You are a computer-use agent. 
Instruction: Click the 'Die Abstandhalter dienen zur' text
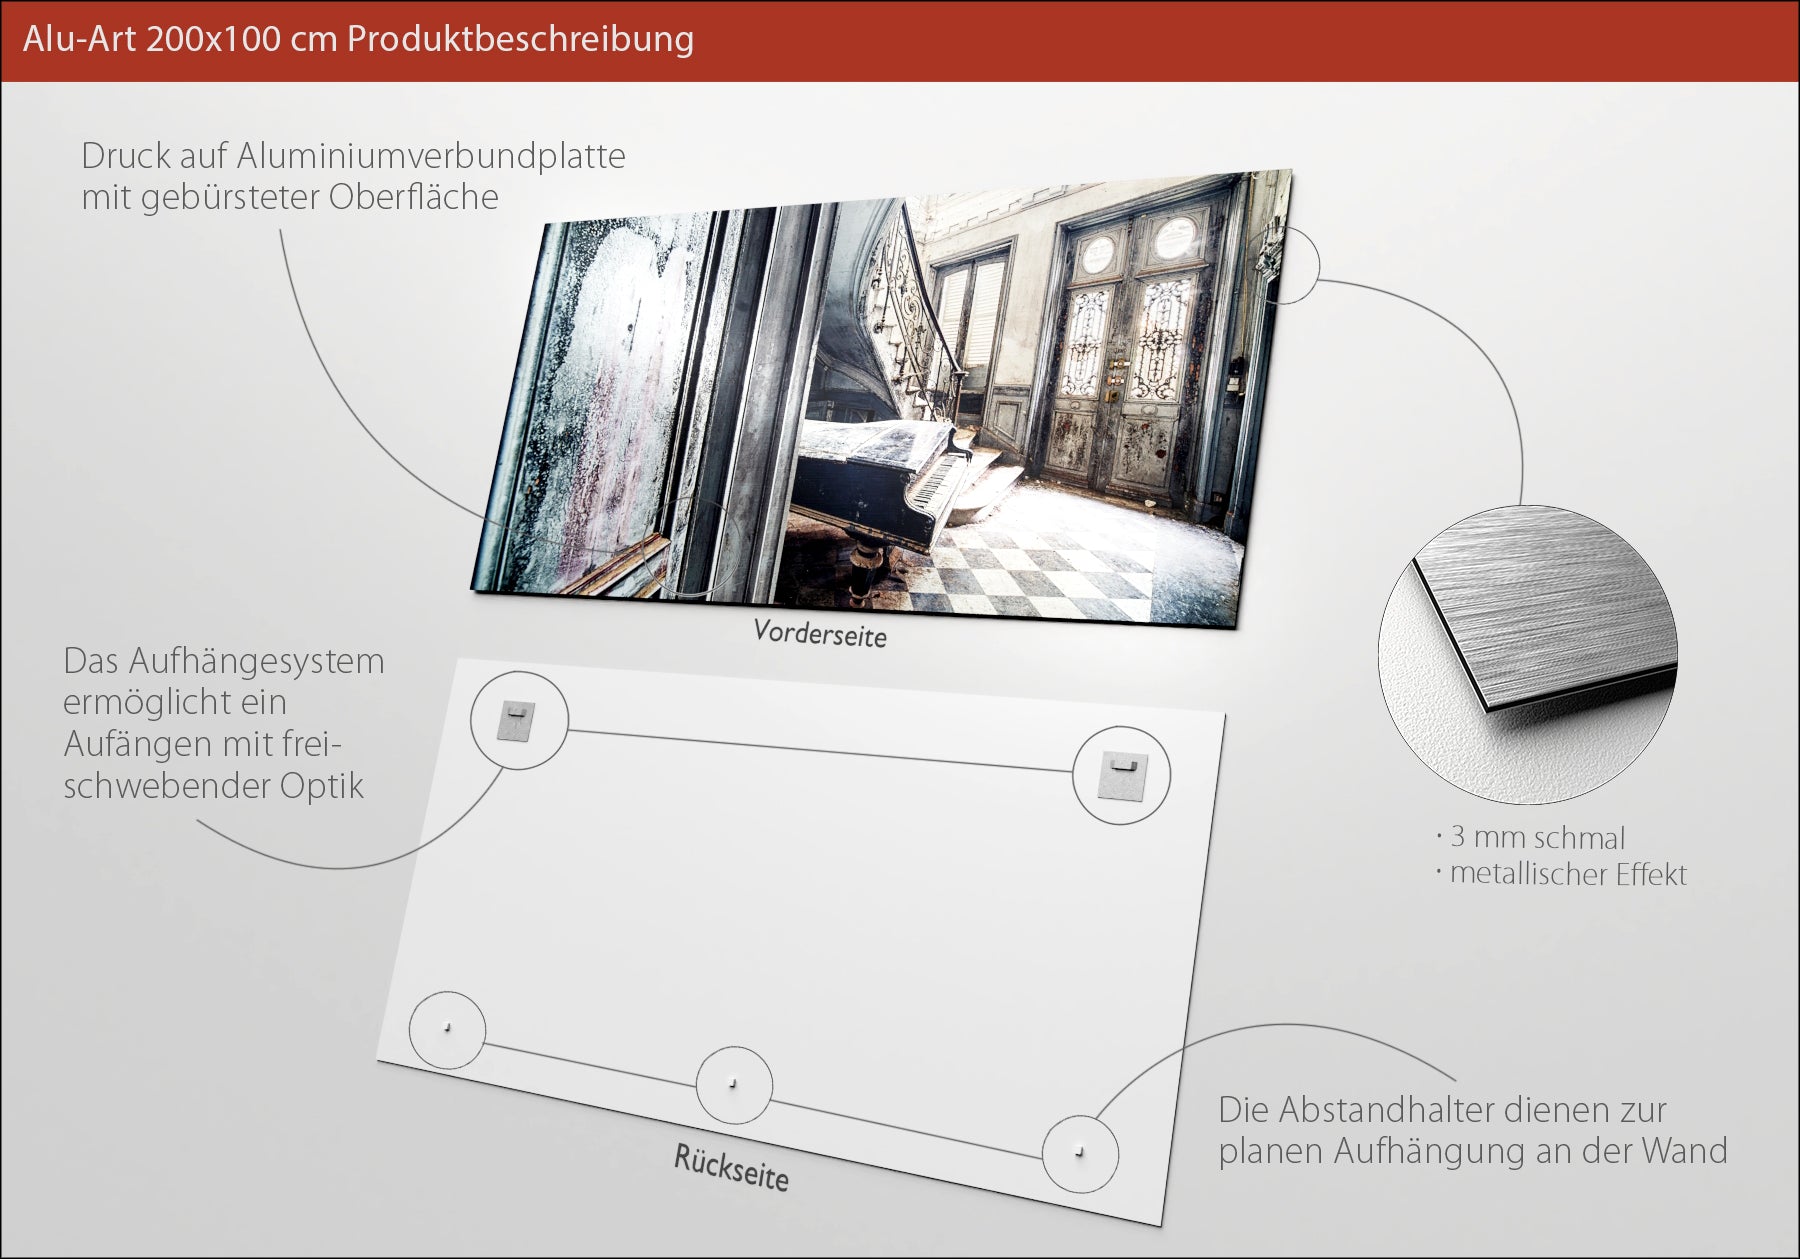1442,1110
